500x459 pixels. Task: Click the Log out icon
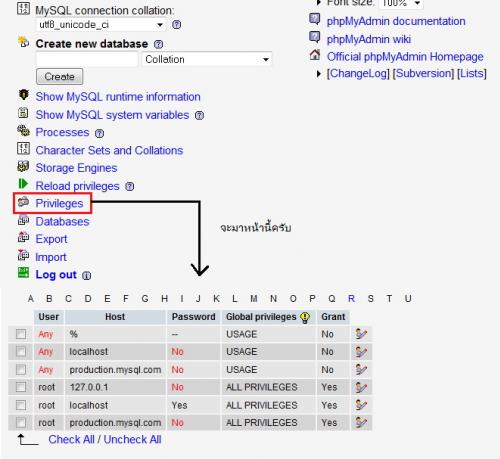click(23, 273)
